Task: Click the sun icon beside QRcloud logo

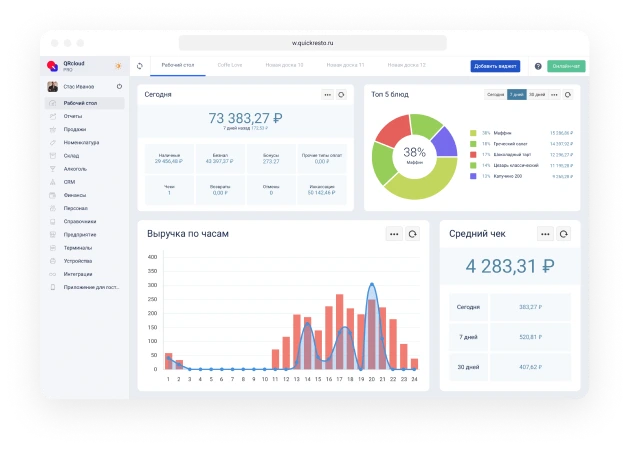Action: click(118, 66)
